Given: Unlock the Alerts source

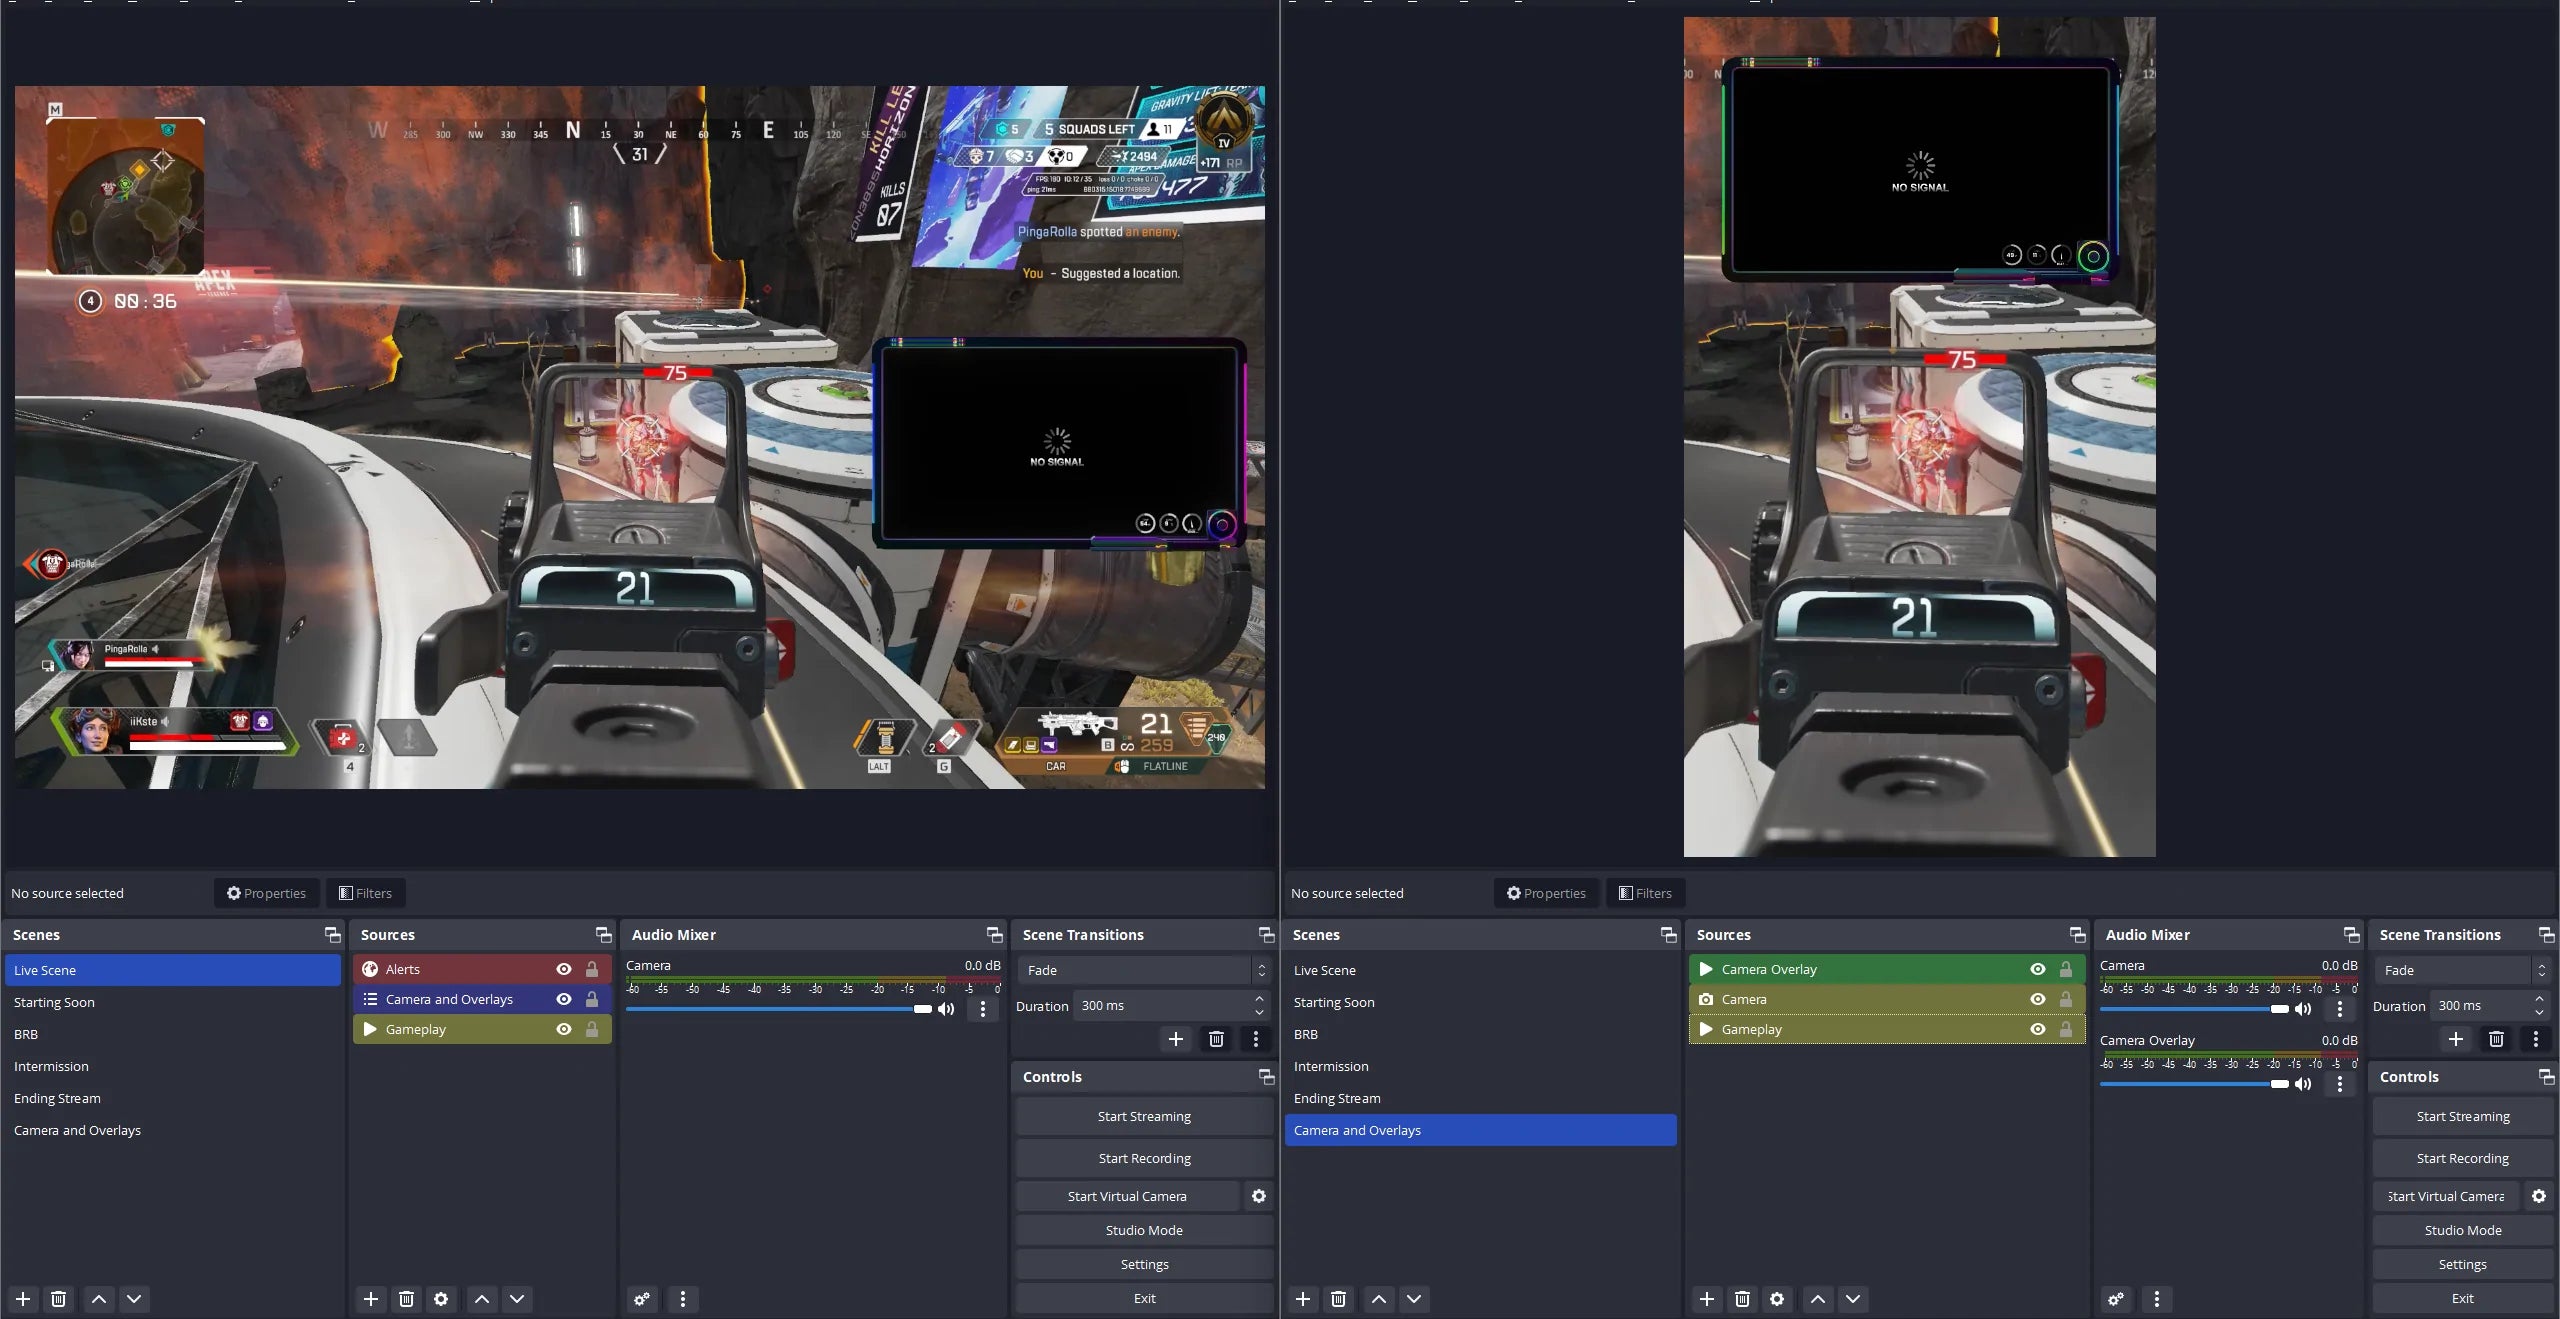Looking at the screenshot, I should click(592, 969).
